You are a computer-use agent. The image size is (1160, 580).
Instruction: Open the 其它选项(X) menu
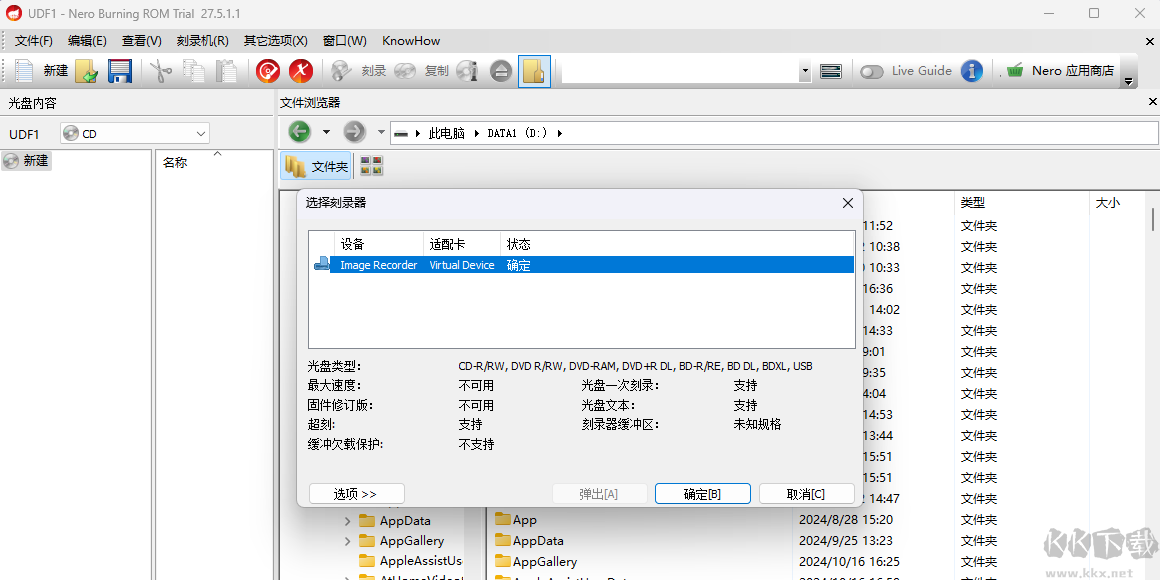pos(276,41)
